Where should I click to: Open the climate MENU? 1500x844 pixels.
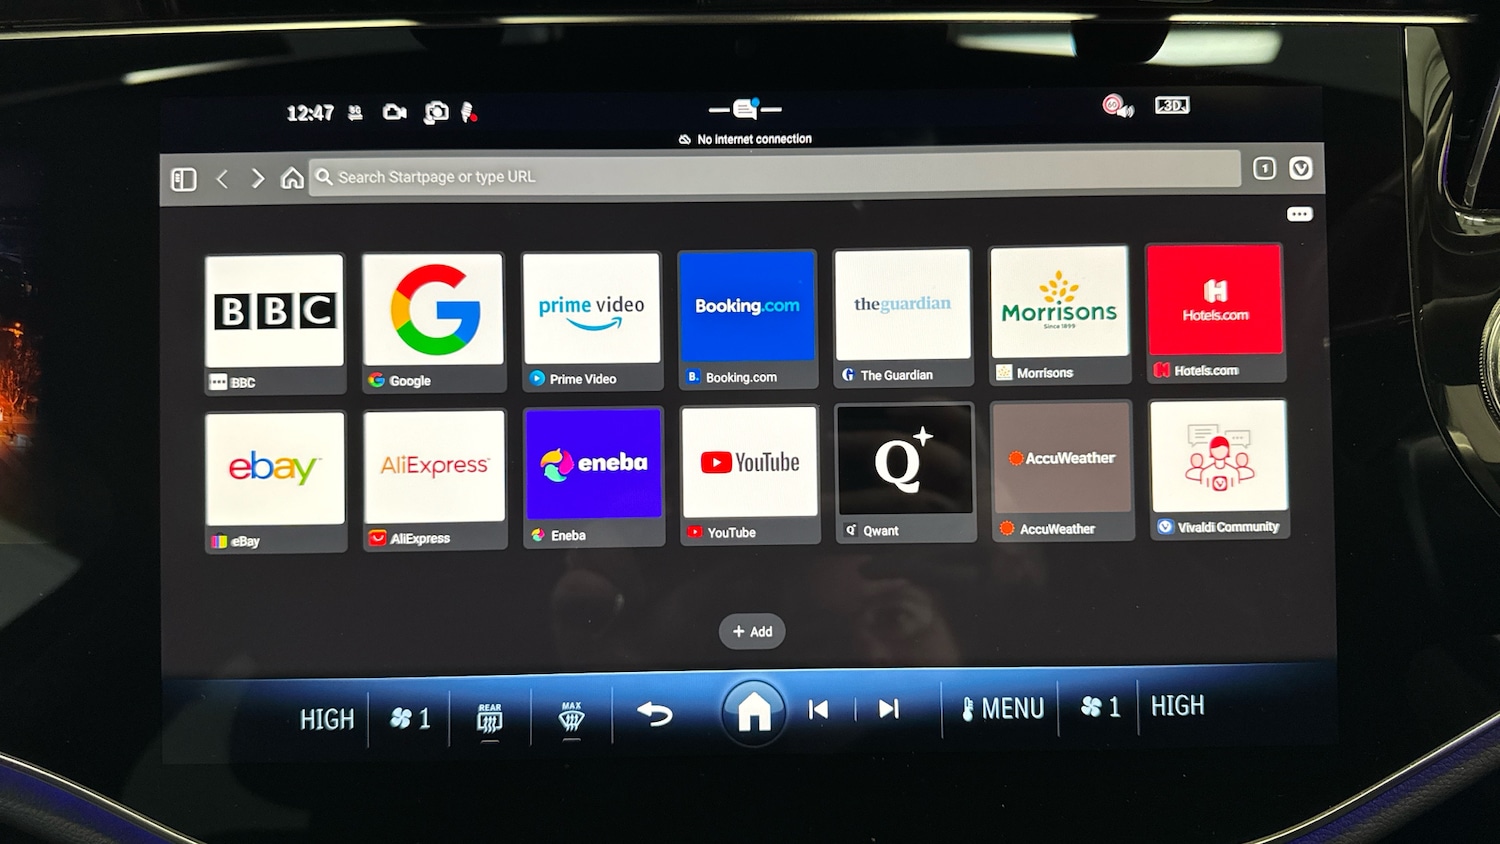click(1002, 708)
